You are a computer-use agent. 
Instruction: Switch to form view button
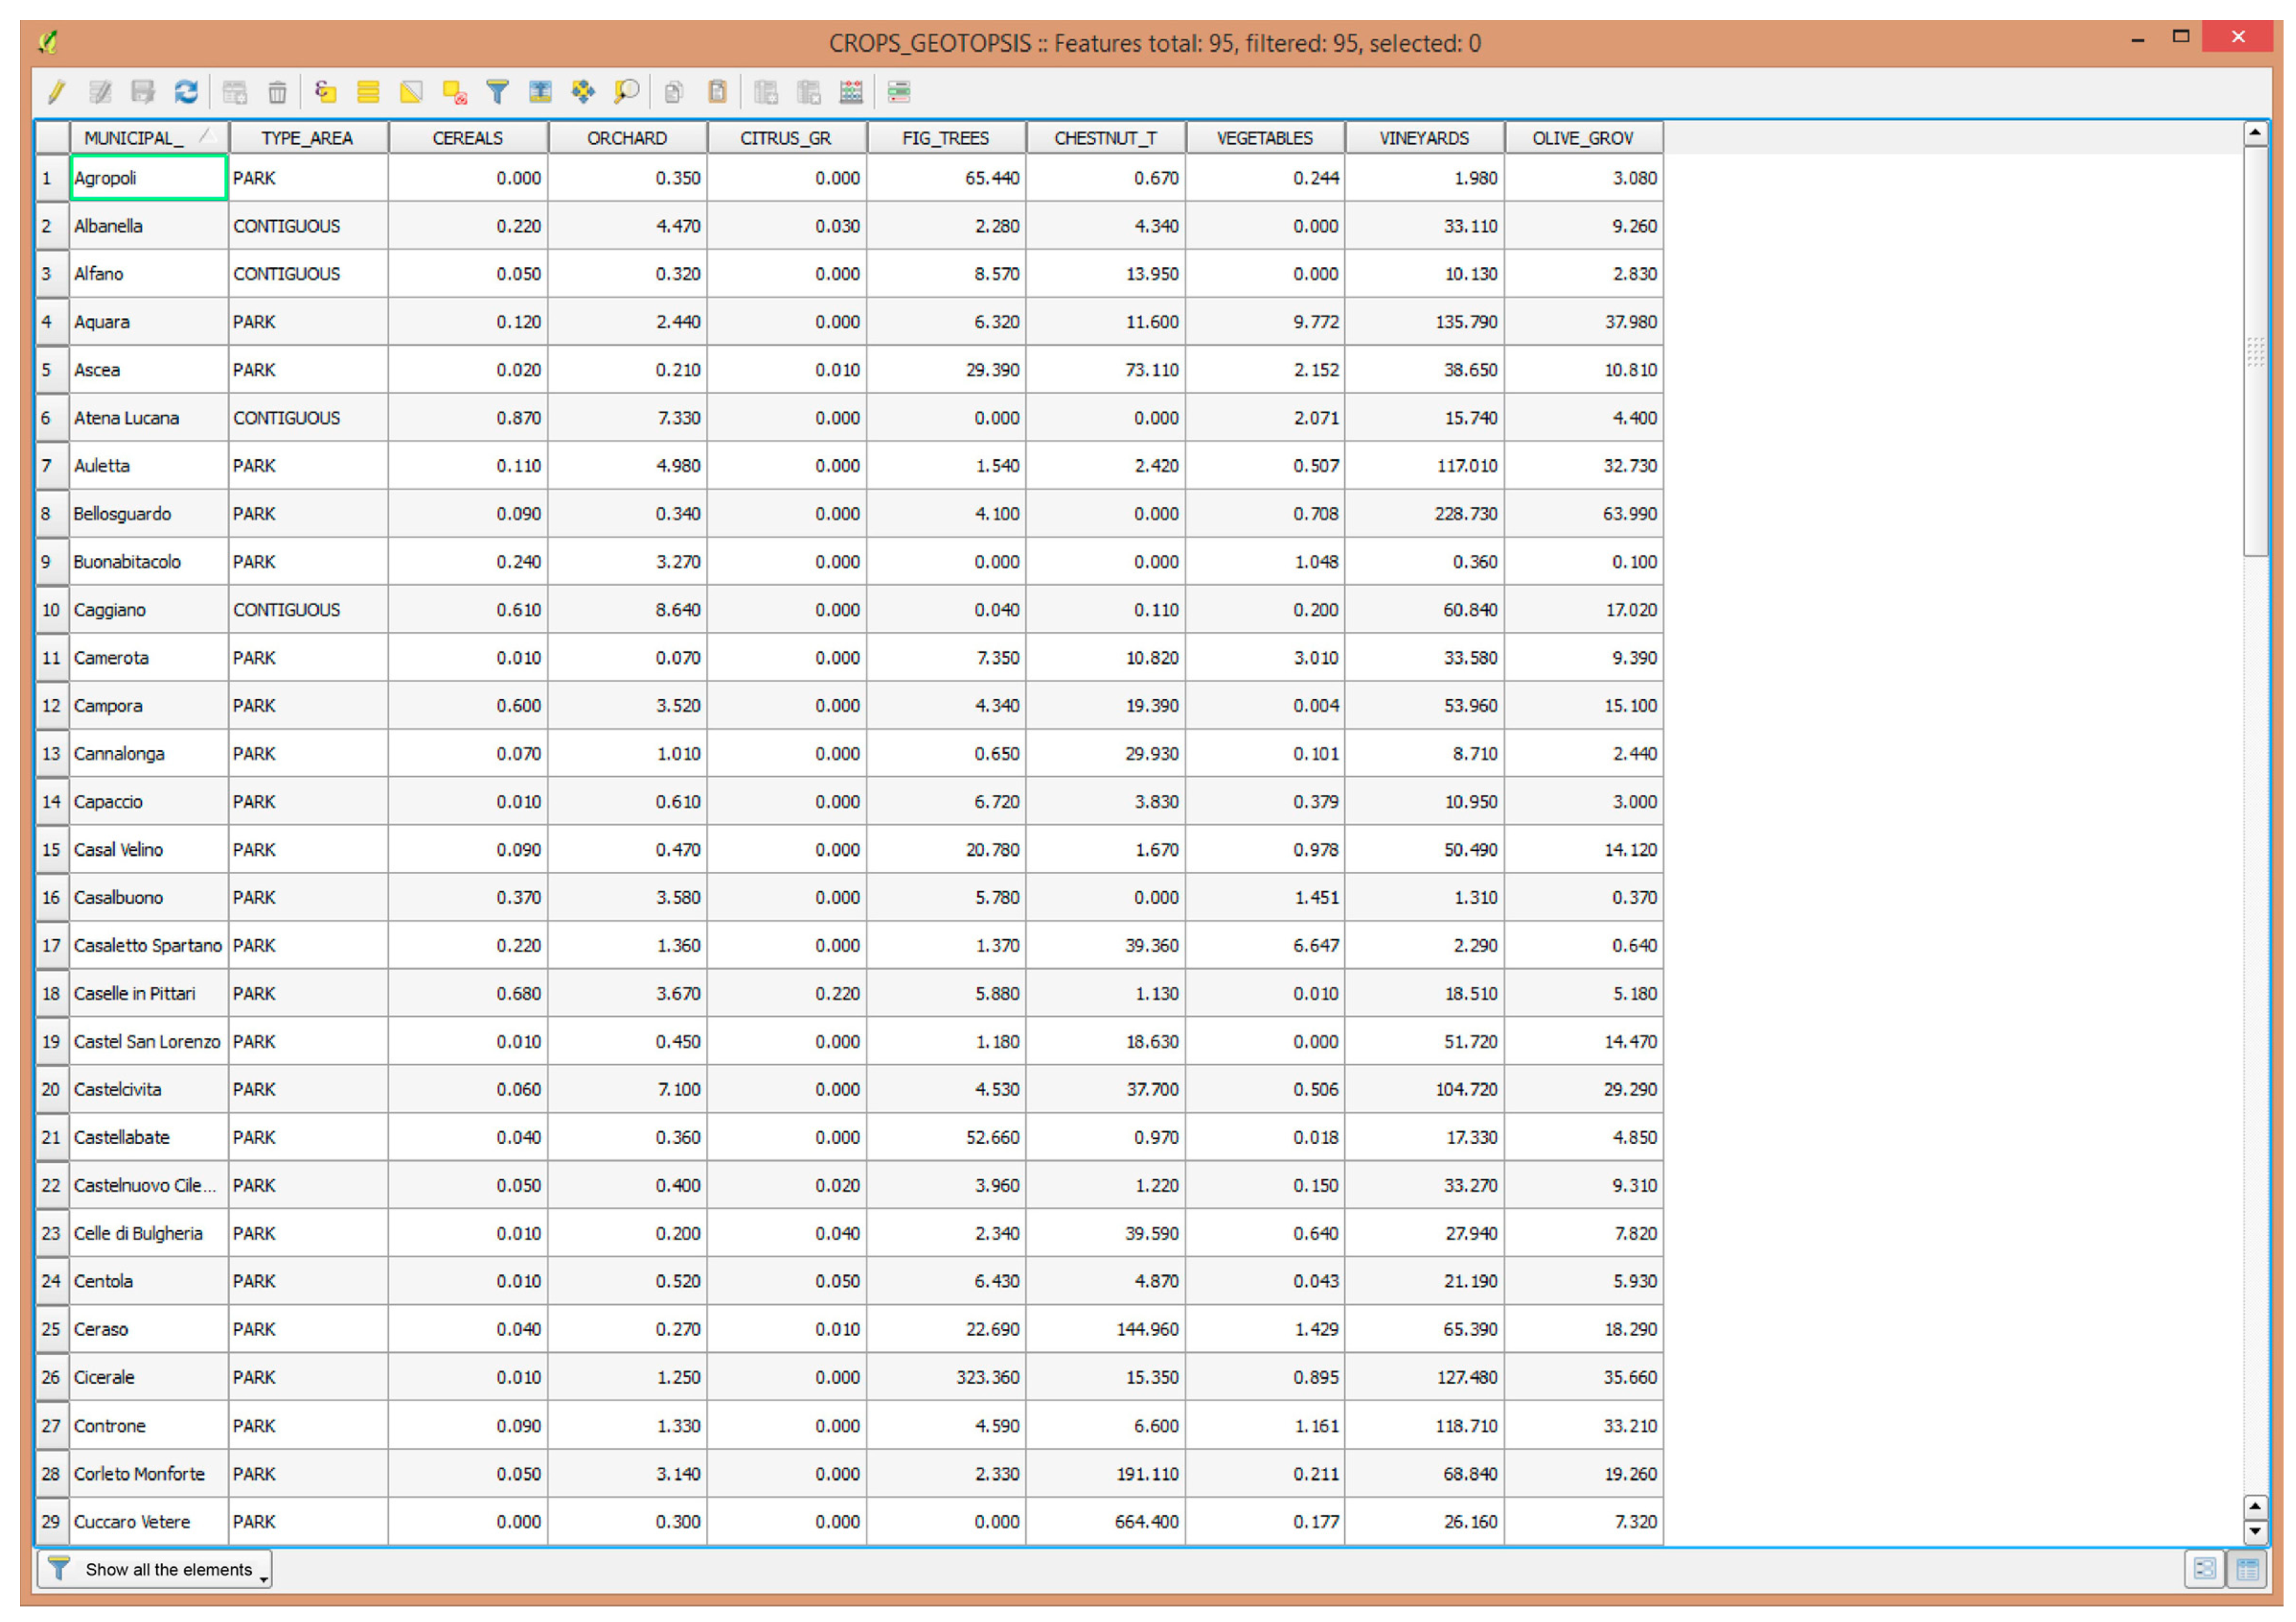click(2205, 1569)
